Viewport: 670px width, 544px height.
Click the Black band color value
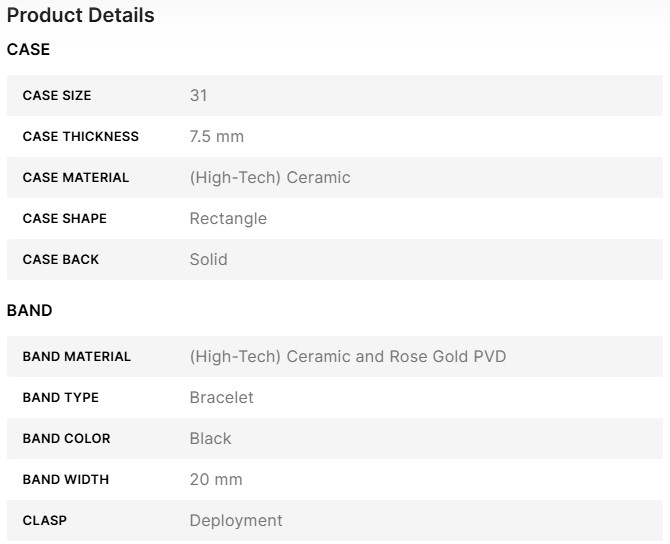tap(210, 439)
